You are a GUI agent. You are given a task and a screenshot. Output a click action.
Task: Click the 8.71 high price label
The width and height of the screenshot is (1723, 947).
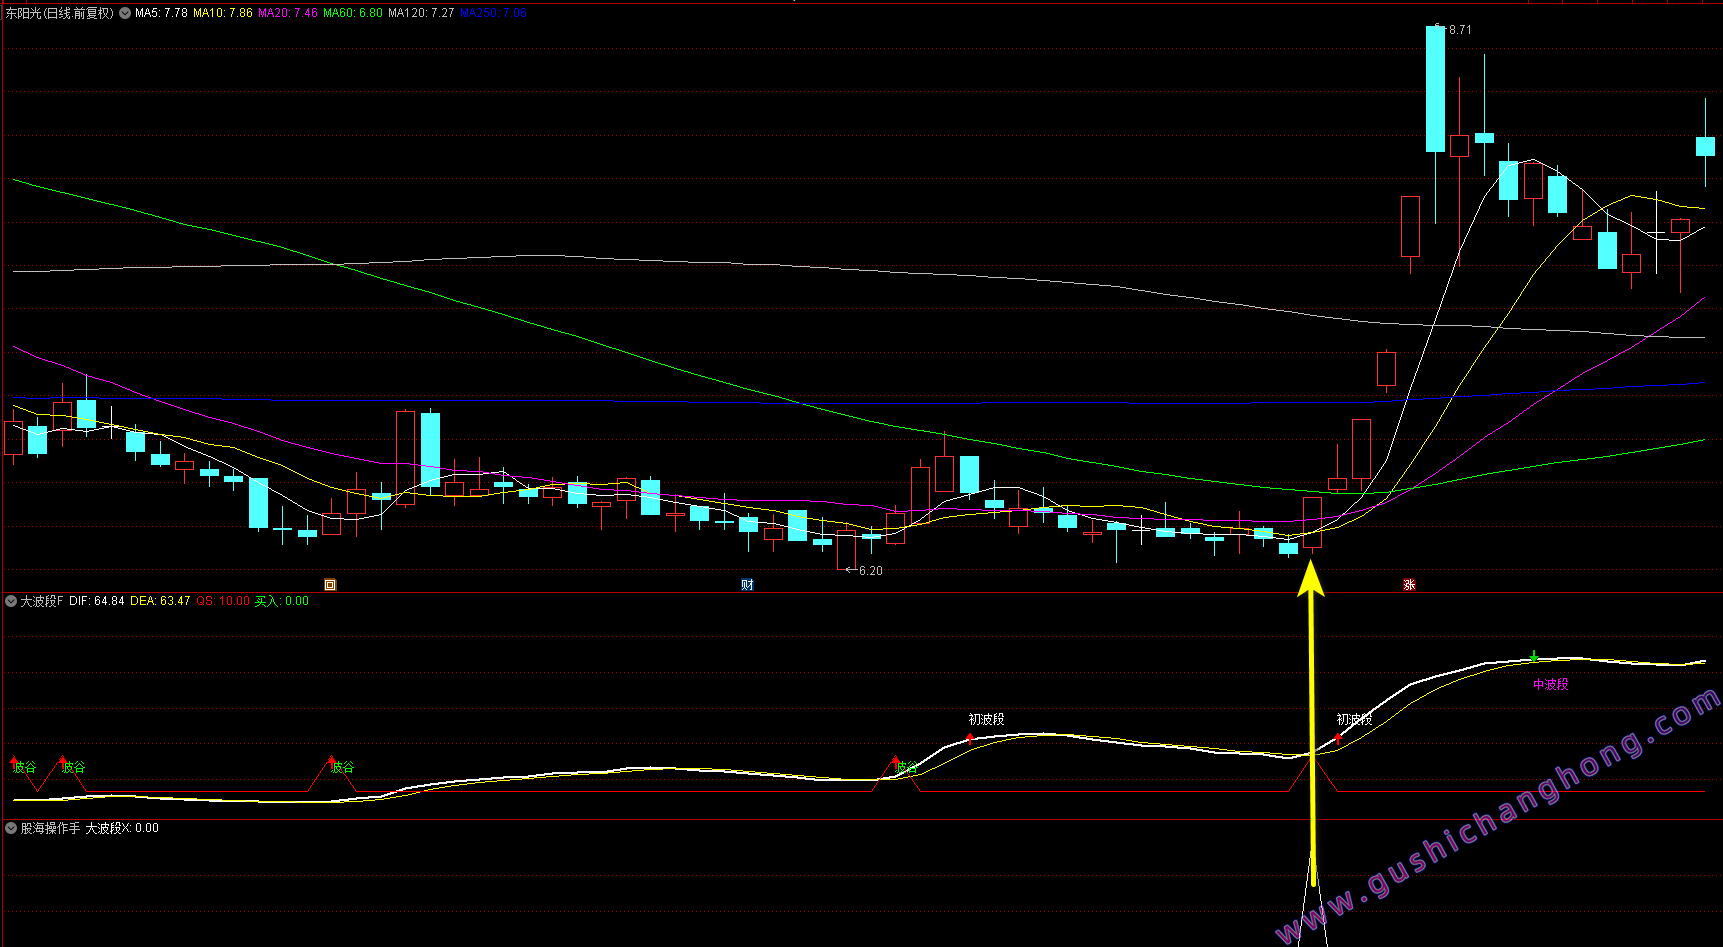coord(1460,30)
